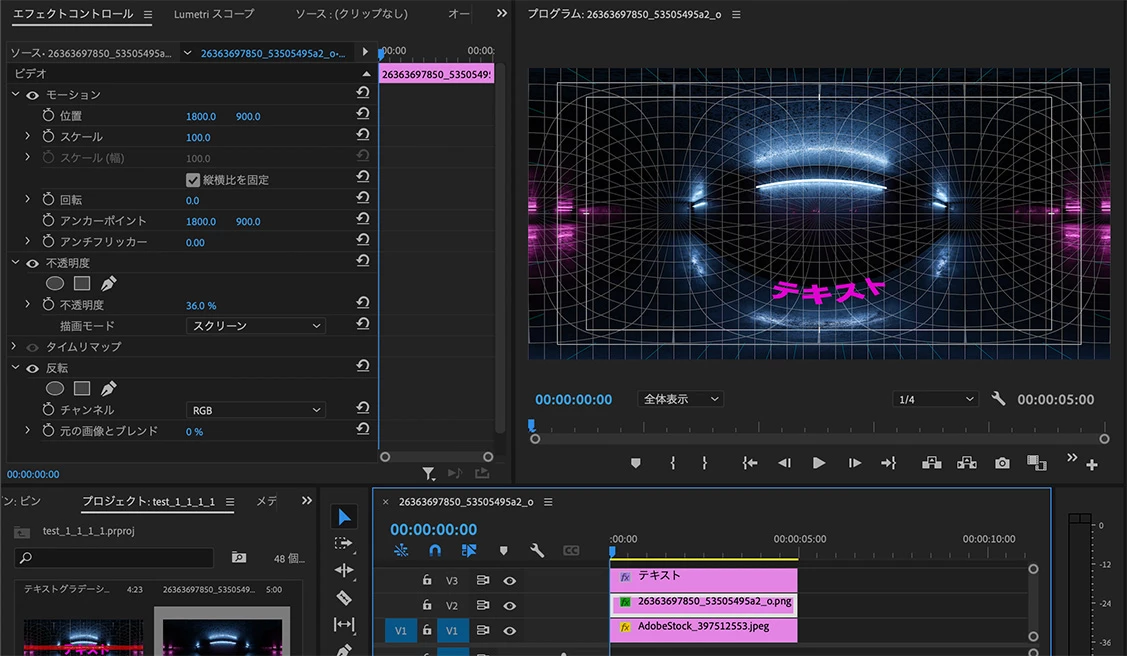
Task: Go to In point
Action: click(750, 463)
